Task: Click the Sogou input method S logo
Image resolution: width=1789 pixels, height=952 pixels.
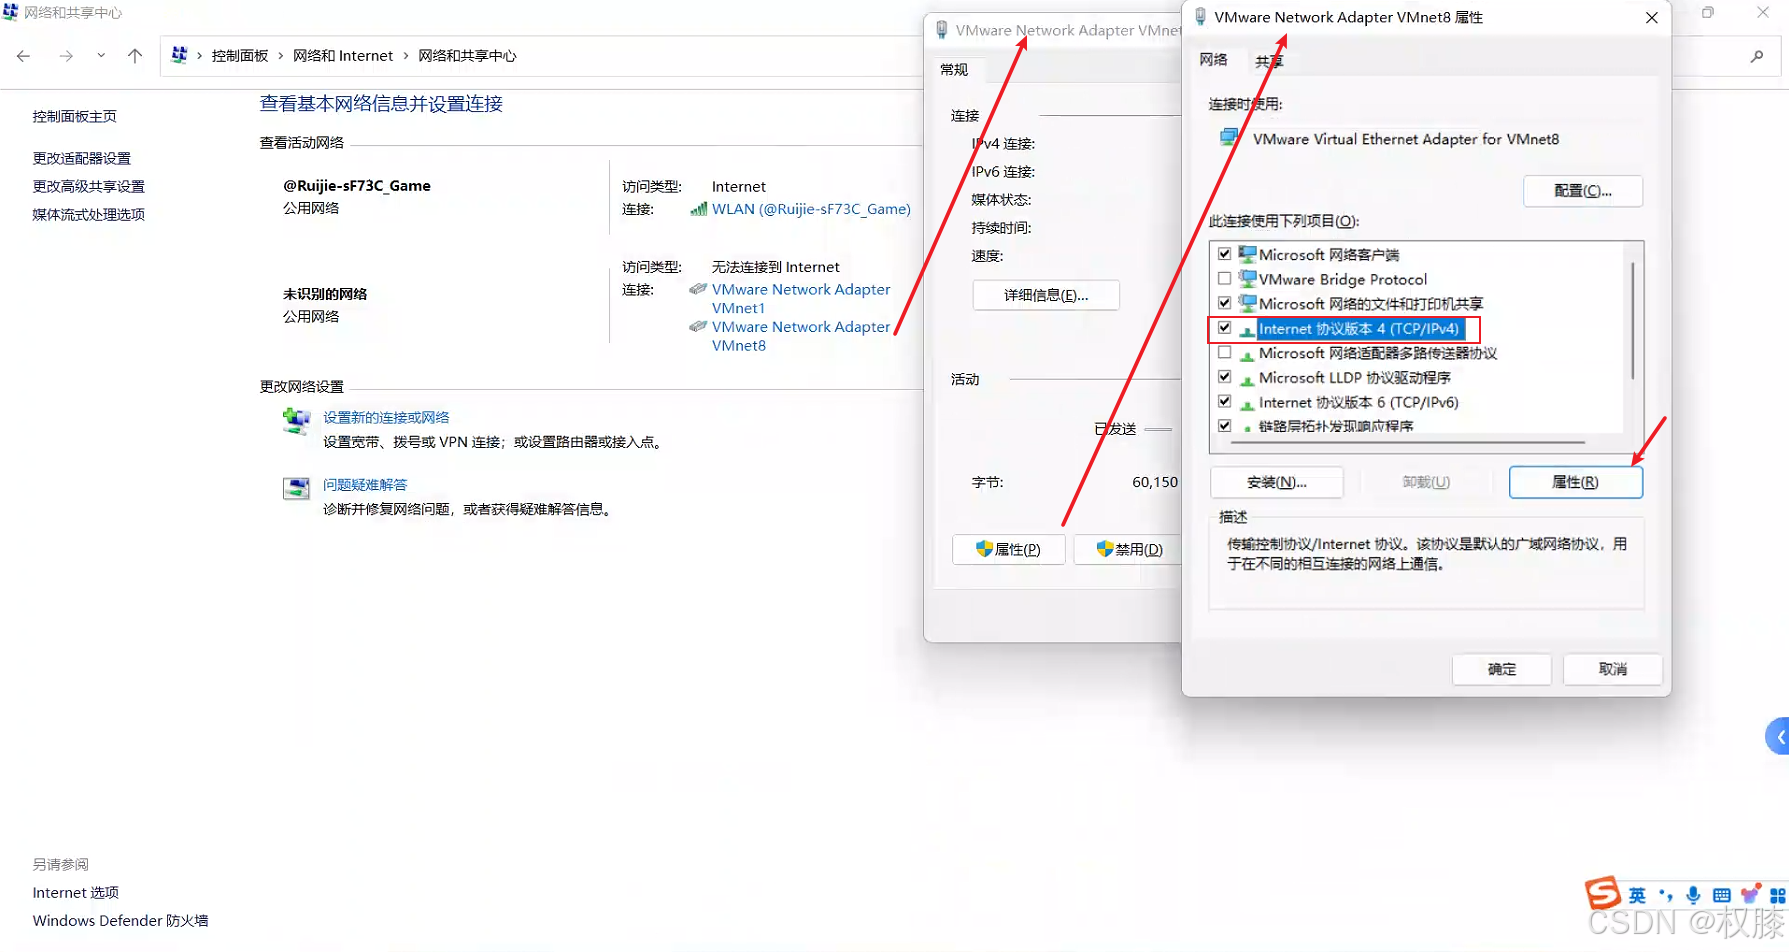Action: tap(1603, 893)
